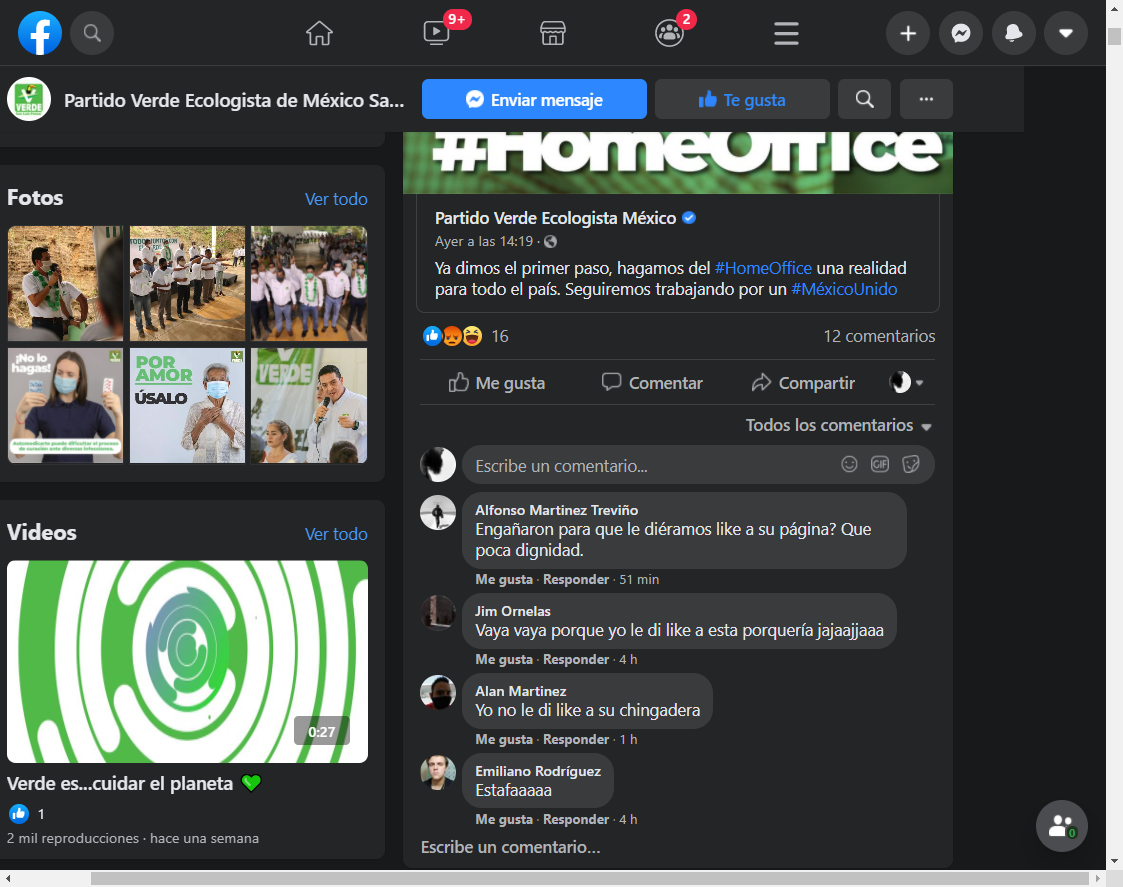Open the Watch videos icon

point(436,33)
